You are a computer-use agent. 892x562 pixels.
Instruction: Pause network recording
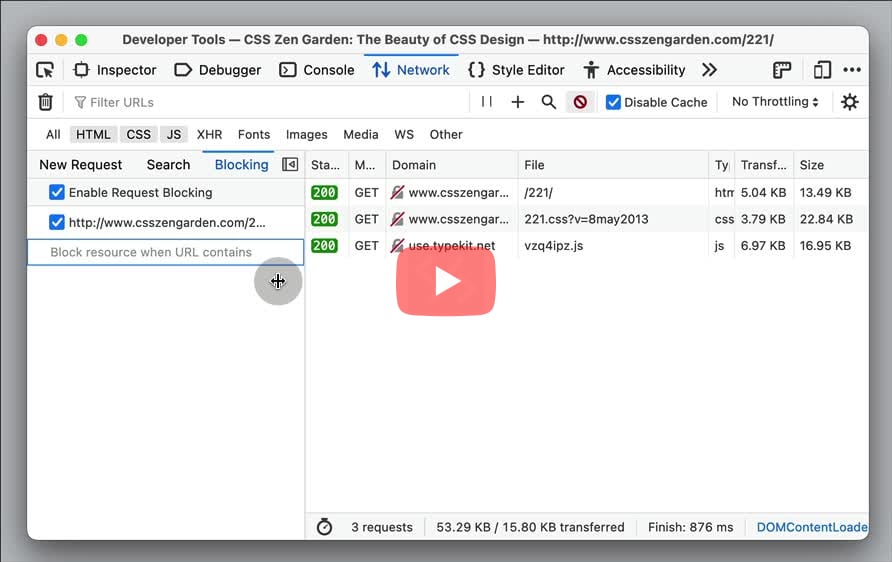486,102
